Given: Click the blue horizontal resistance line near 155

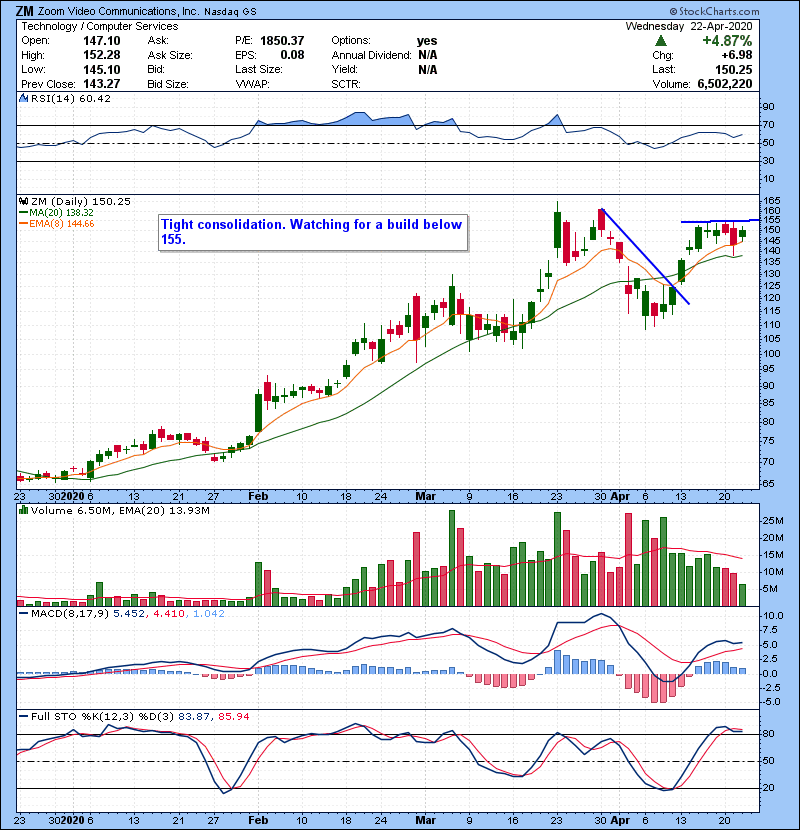Looking at the screenshot, I should coord(720,221).
